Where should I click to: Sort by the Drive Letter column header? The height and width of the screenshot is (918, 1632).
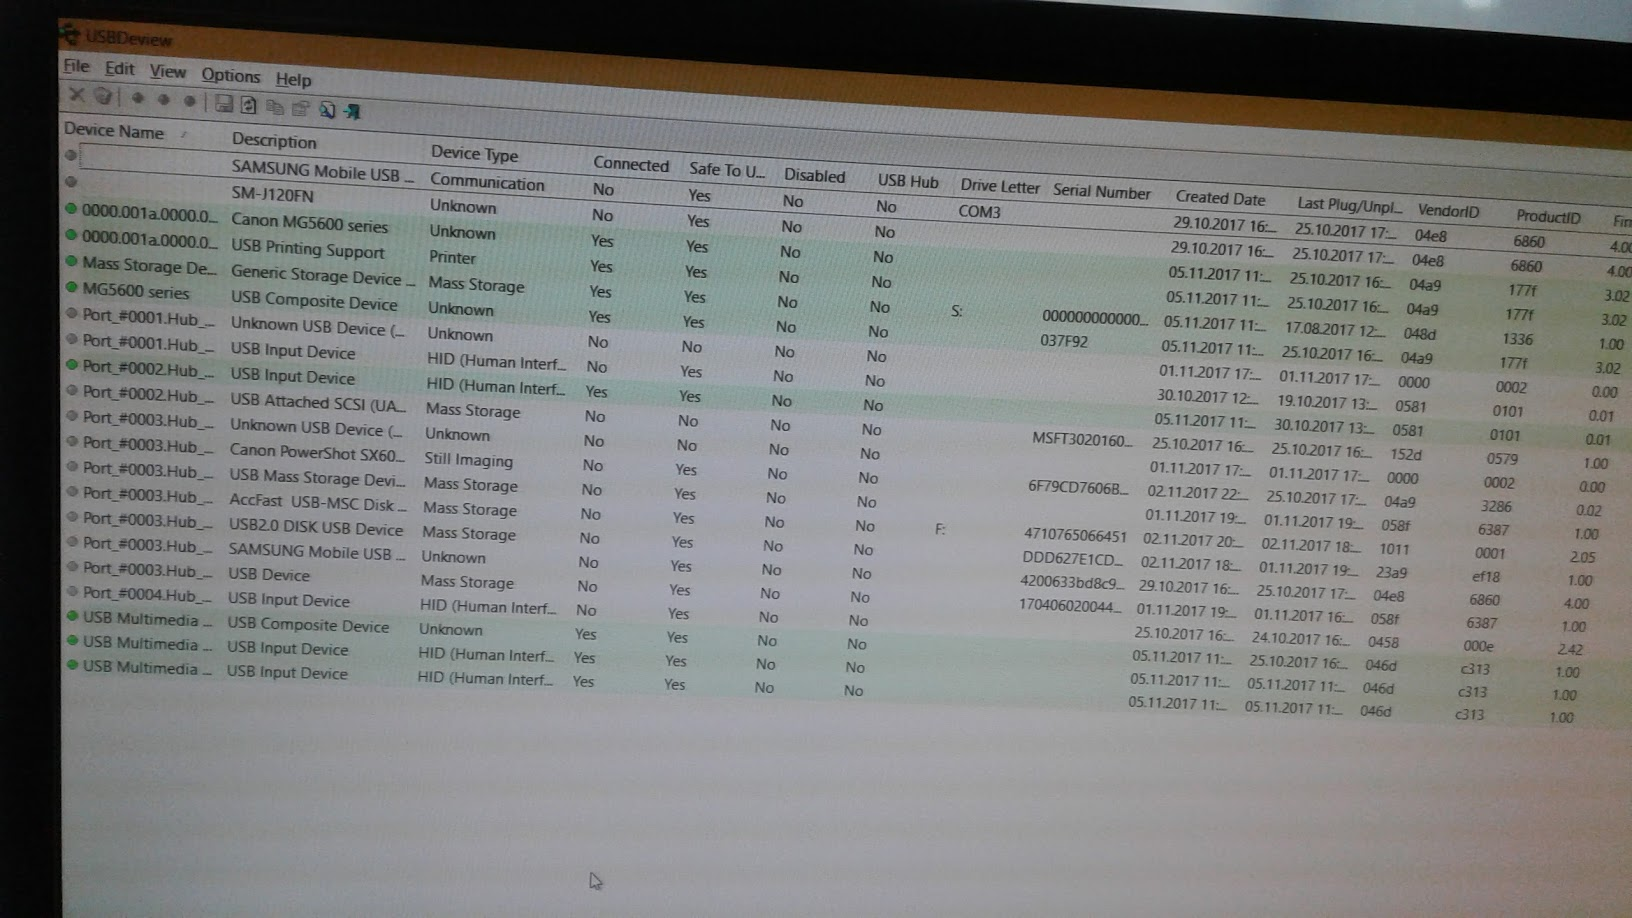point(1000,186)
